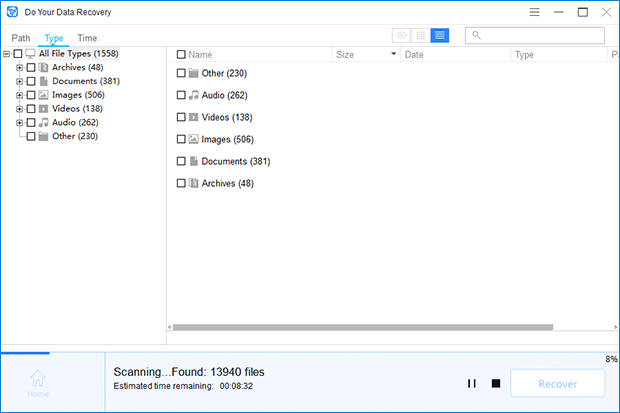Switch to list detail view

(x=440, y=36)
